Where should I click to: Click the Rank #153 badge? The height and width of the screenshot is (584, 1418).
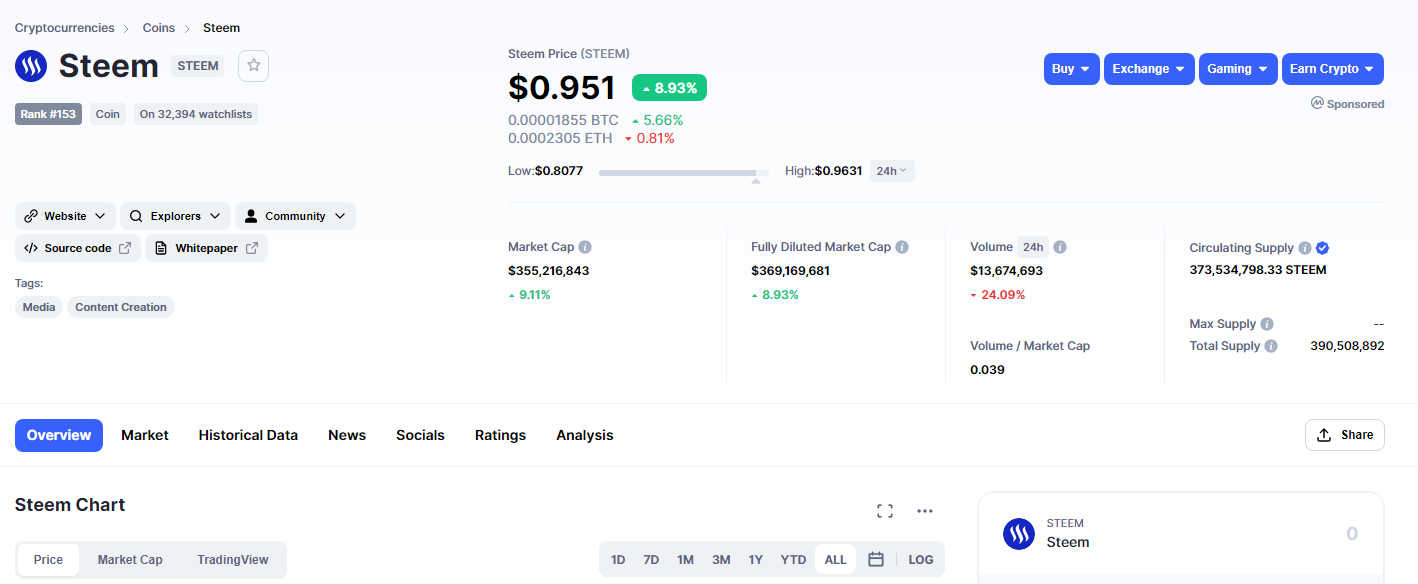click(48, 114)
